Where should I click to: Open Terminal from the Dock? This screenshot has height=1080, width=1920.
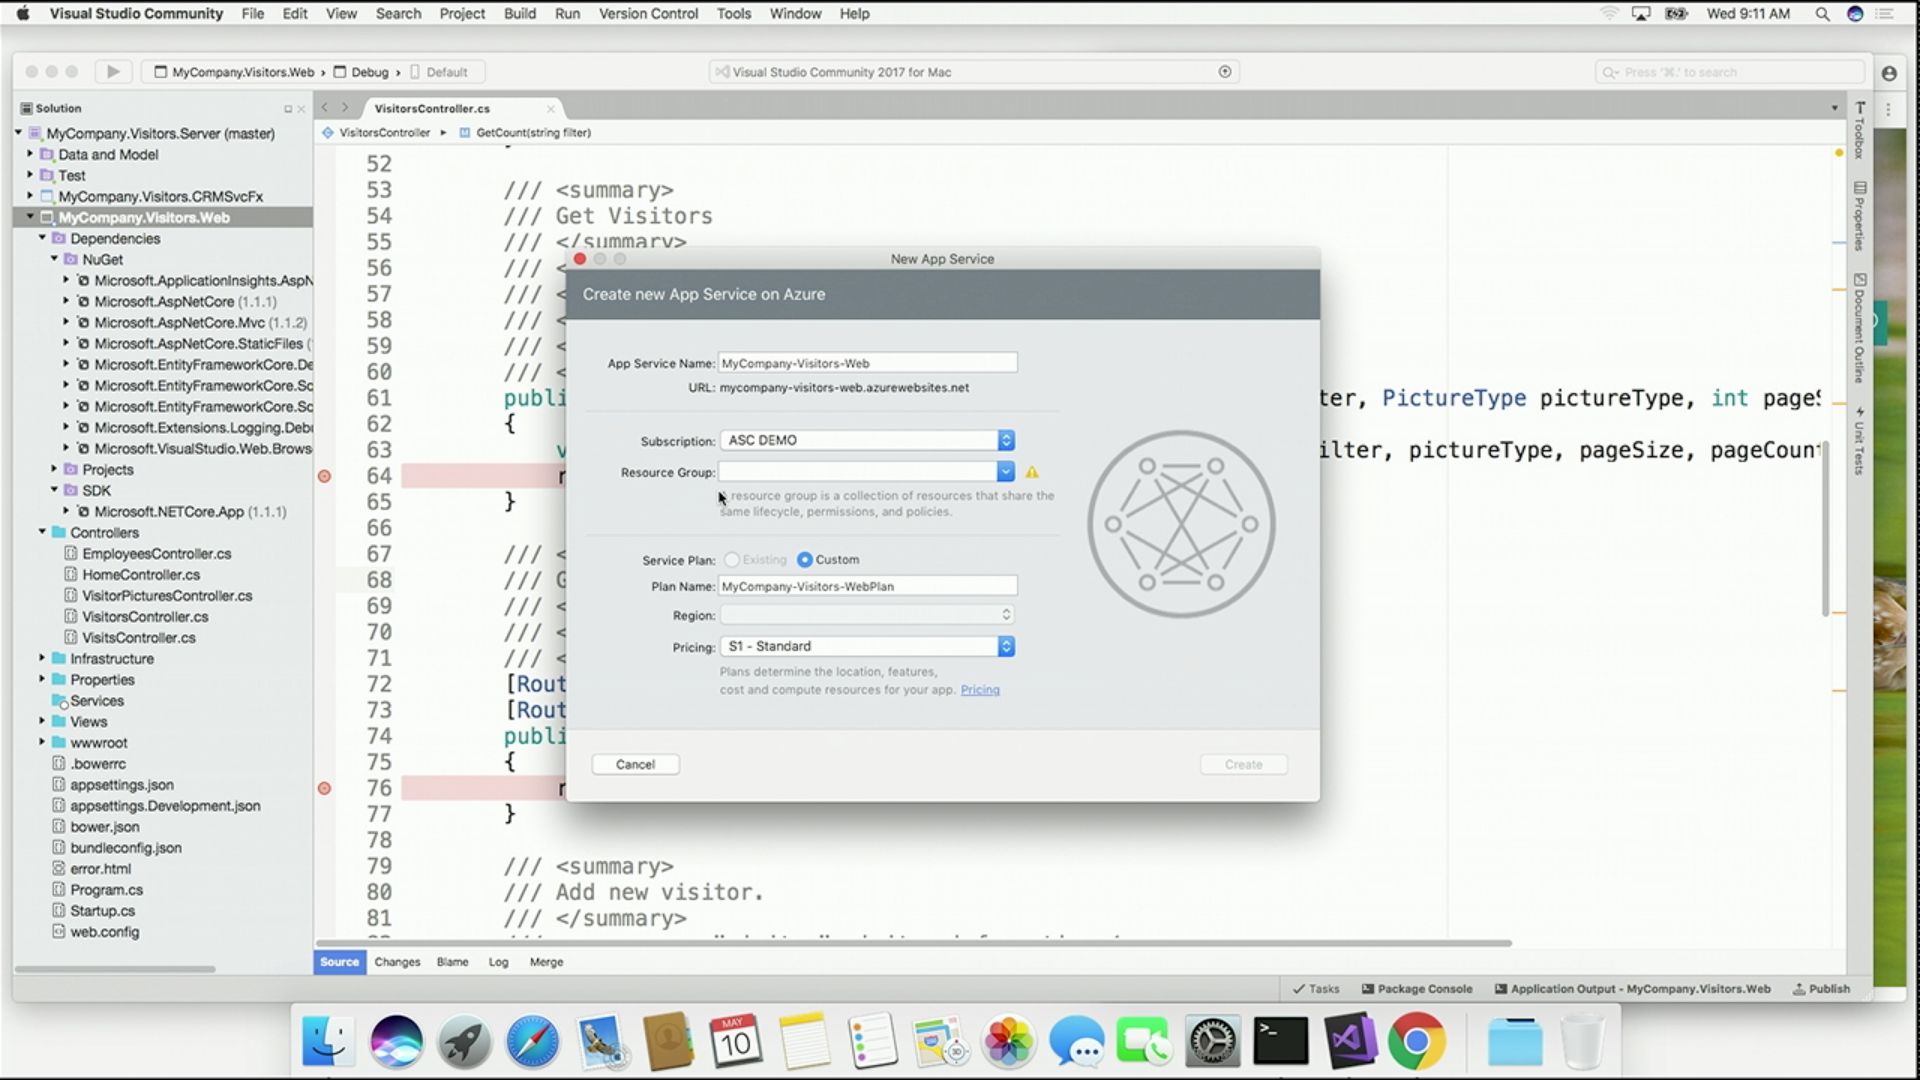pos(1281,1042)
